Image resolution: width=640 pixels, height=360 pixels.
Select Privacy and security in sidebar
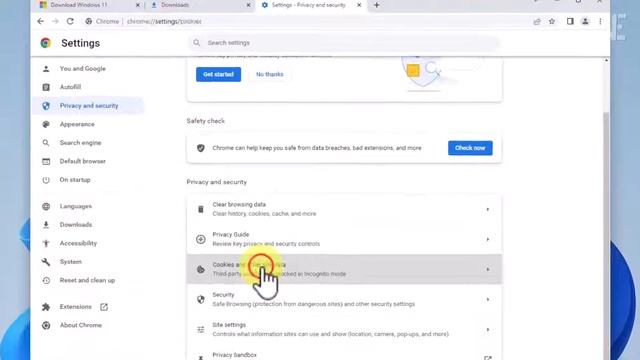point(89,106)
